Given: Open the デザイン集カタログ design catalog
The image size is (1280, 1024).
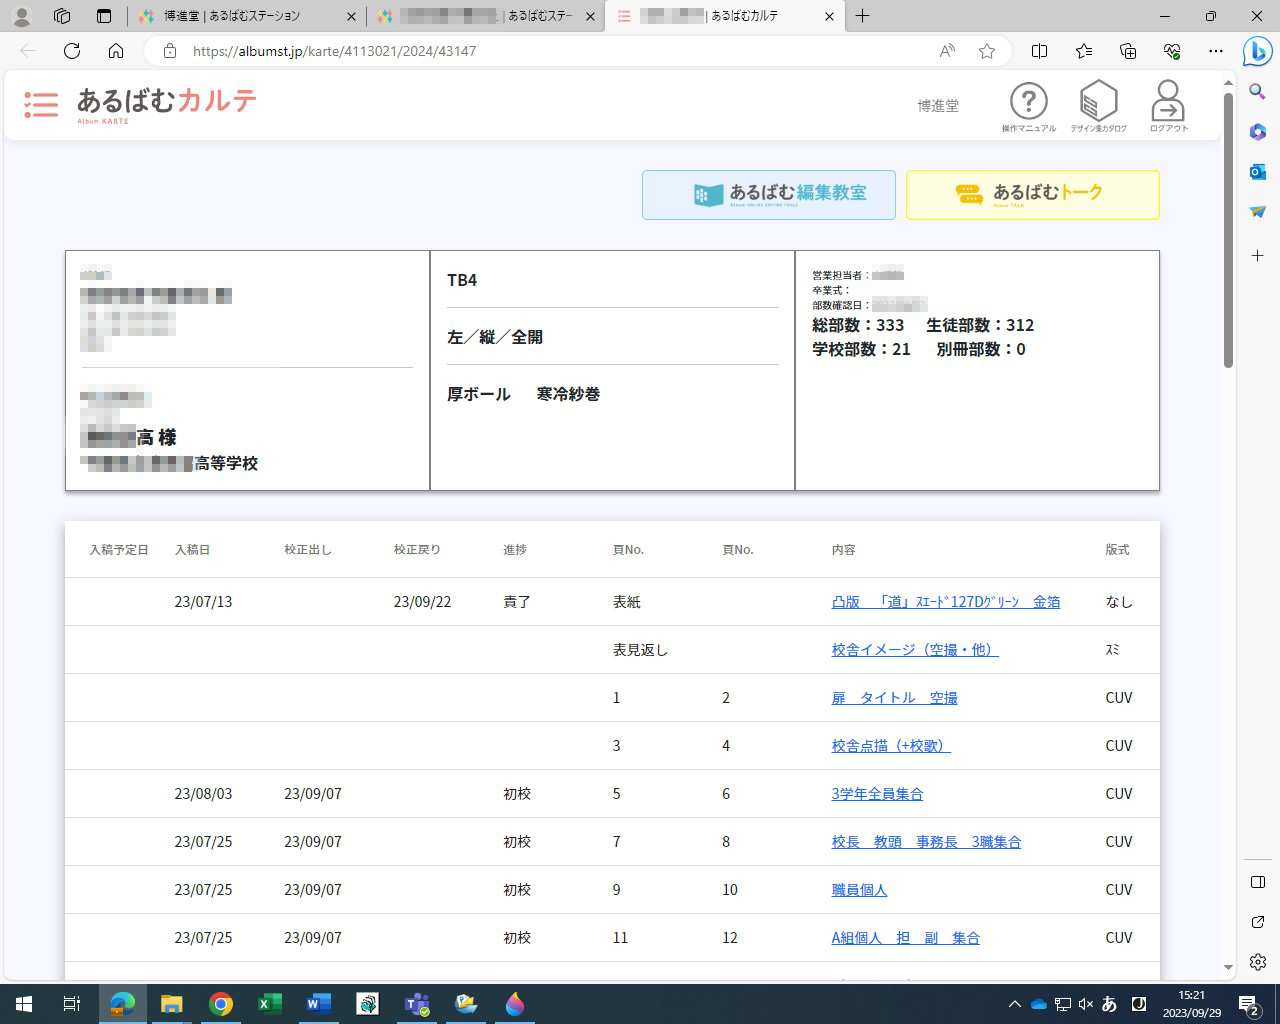Looking at the screenshot, I should pyautogui.click(x=1099, y=100).
